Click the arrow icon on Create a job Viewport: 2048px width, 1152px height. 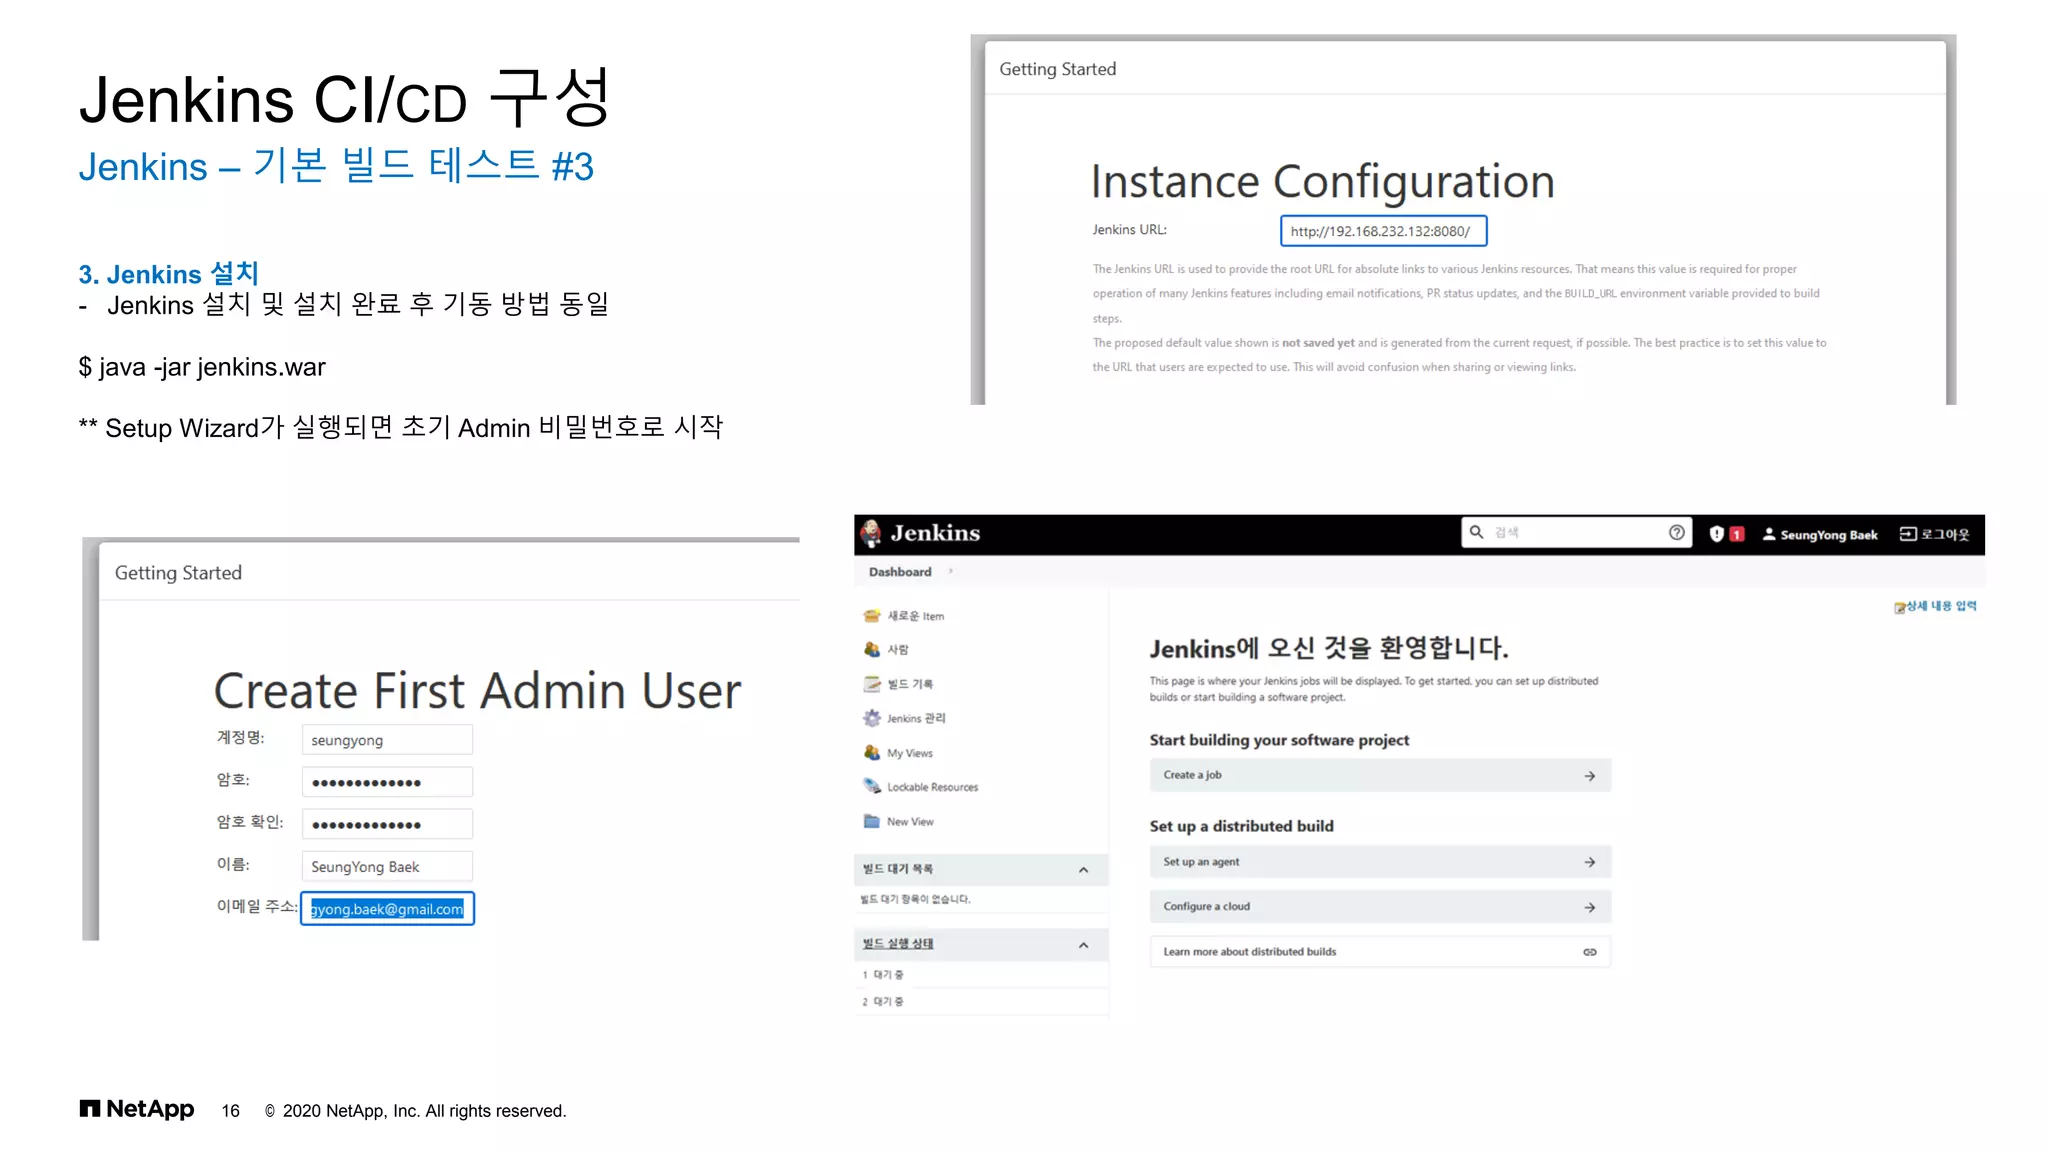point(1590,776)
